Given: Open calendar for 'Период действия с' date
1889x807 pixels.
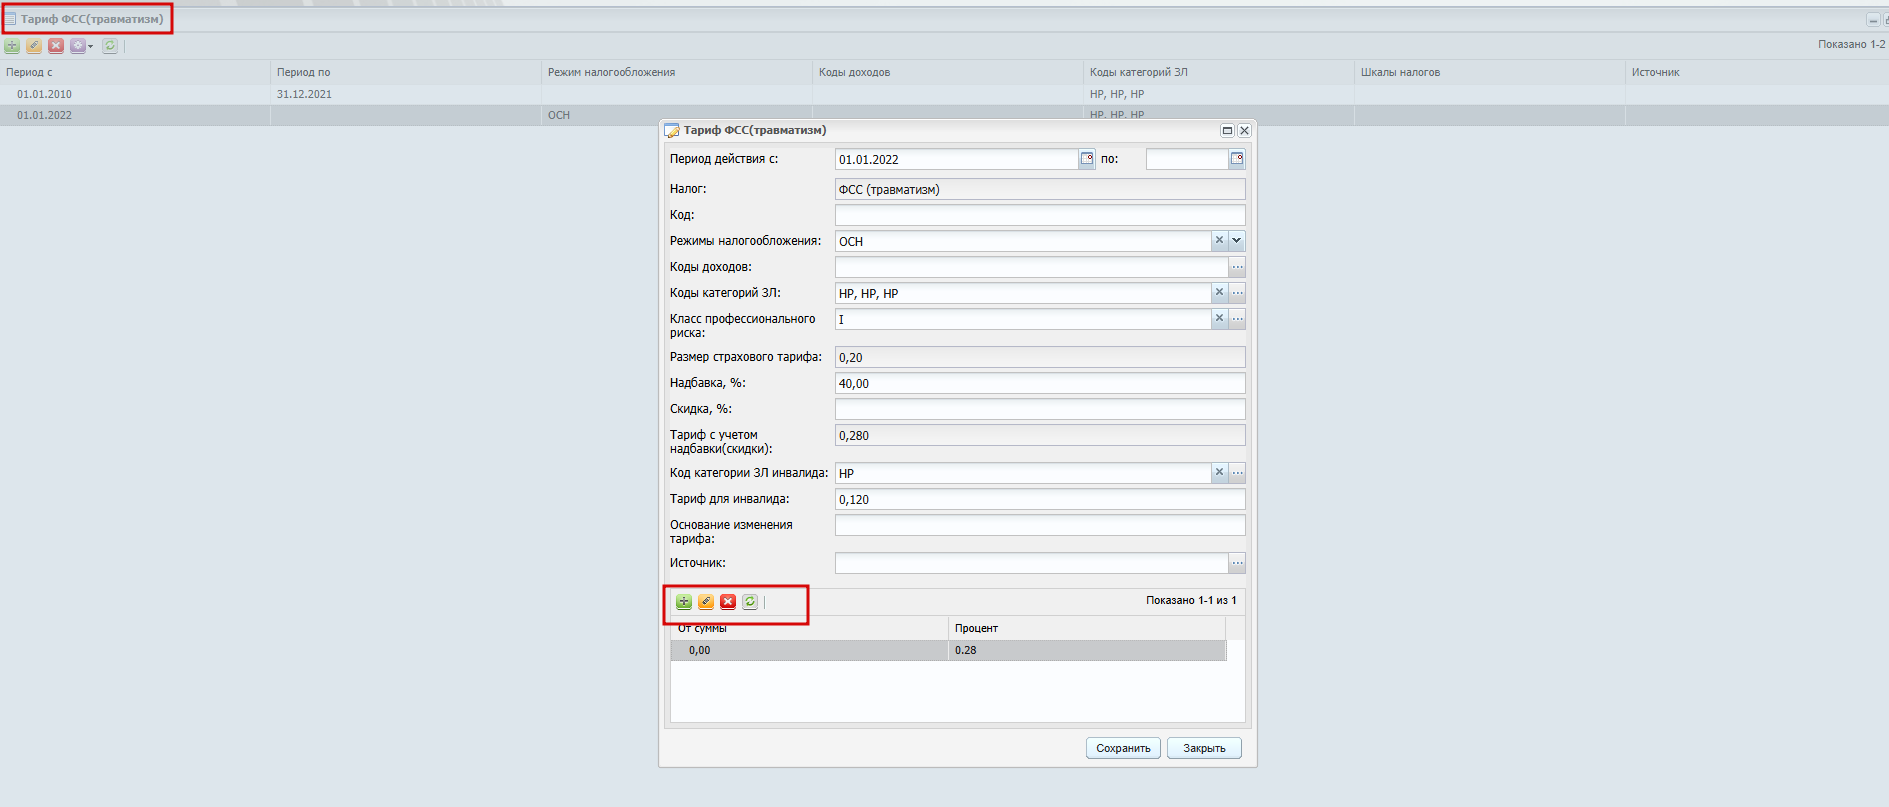Looking at the screenshot, I should (1087, 159).
